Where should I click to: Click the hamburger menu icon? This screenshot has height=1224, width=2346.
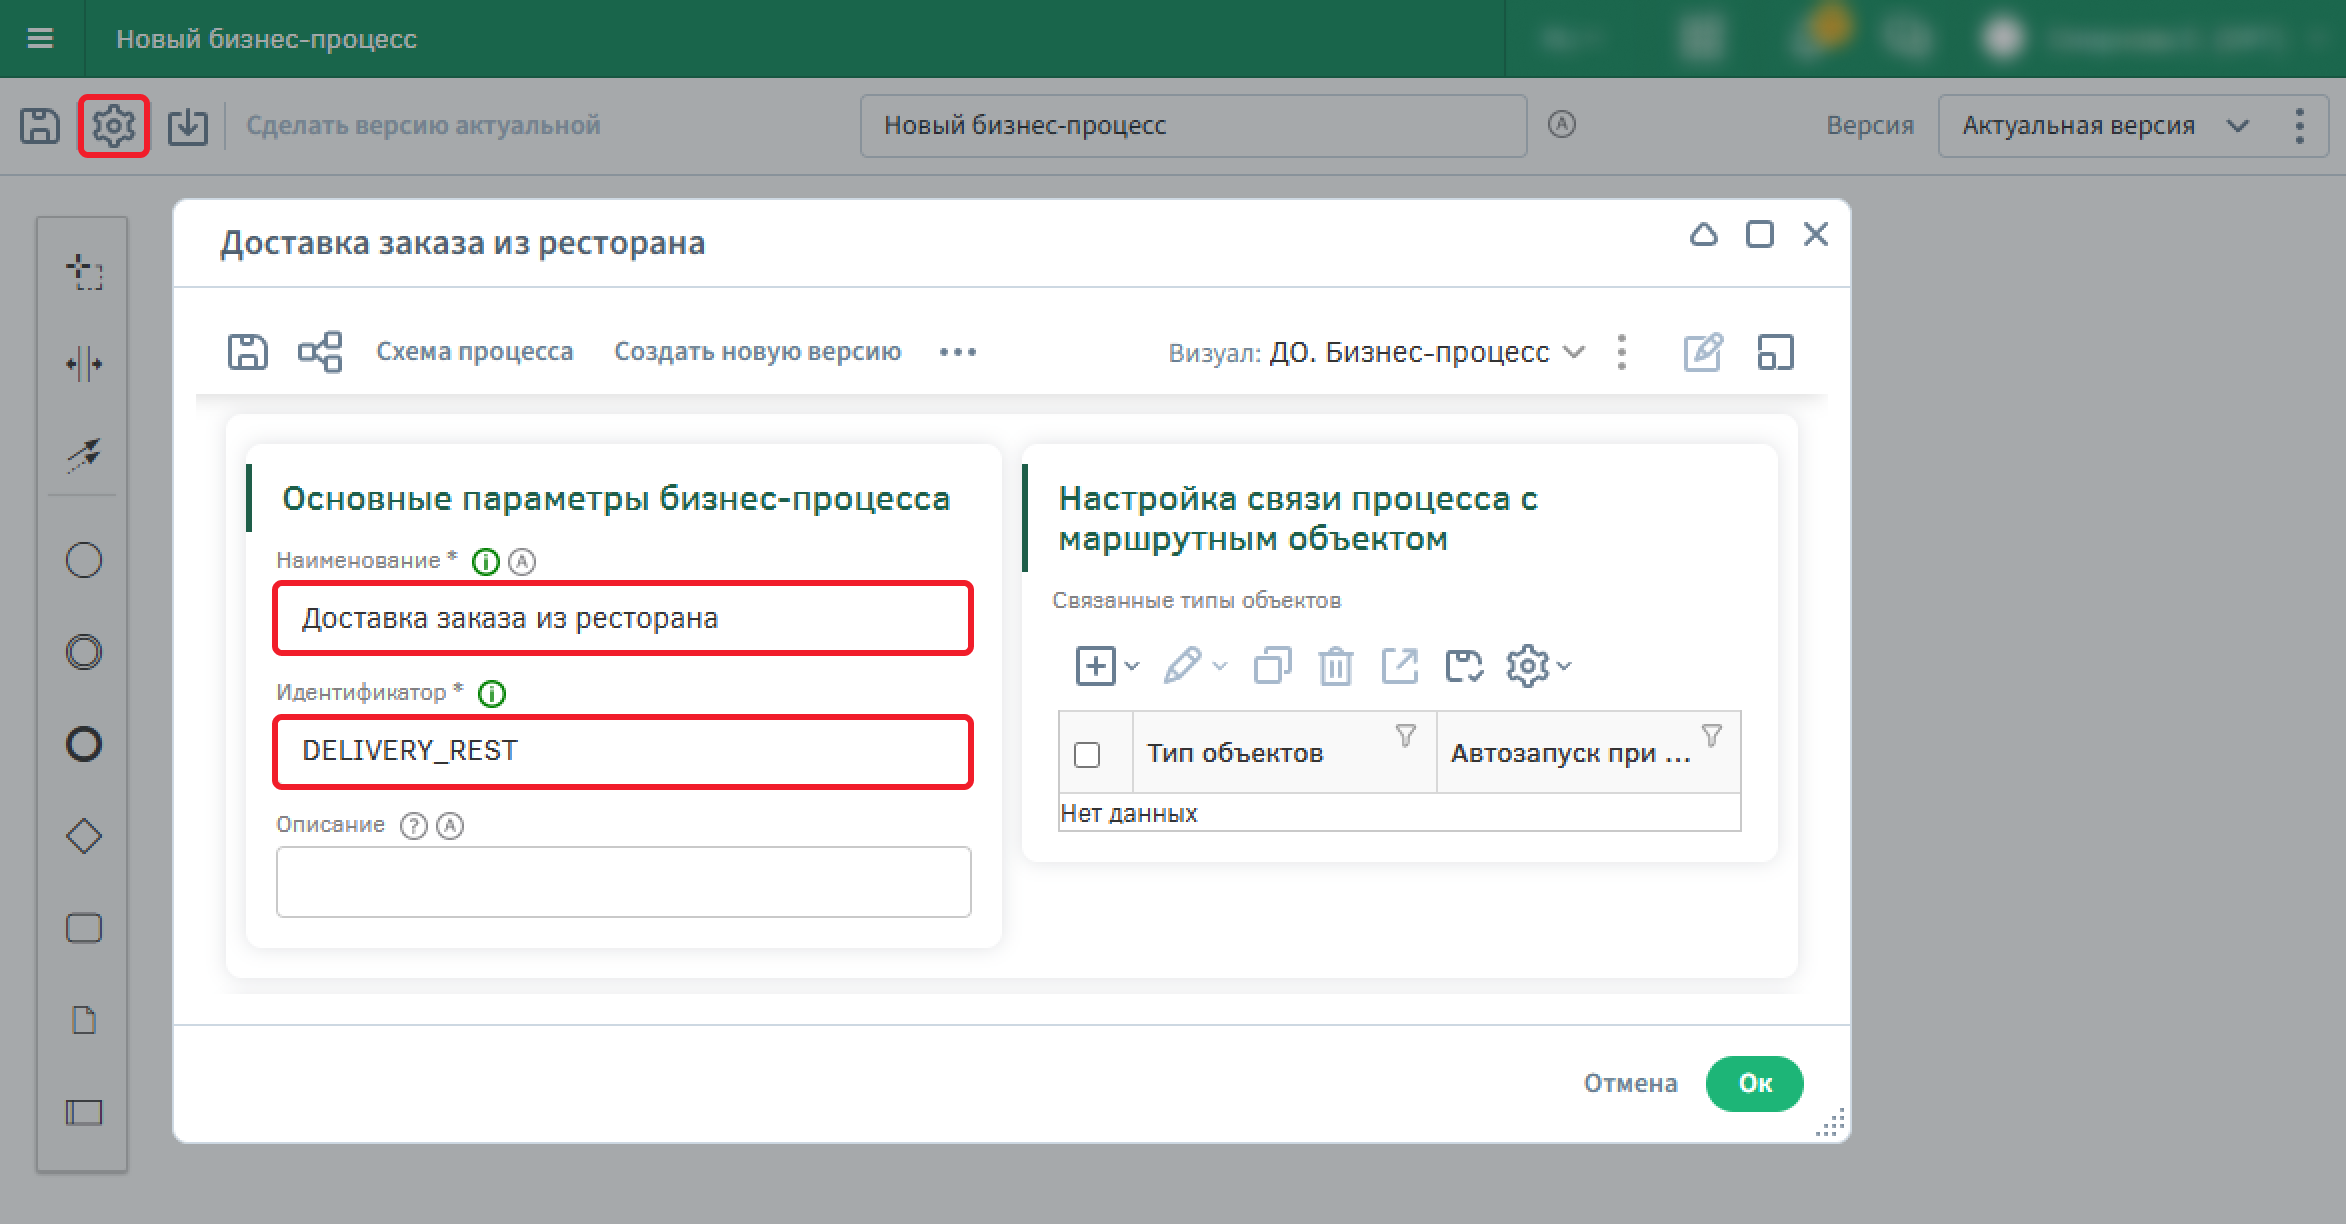(x=40, y=39)
